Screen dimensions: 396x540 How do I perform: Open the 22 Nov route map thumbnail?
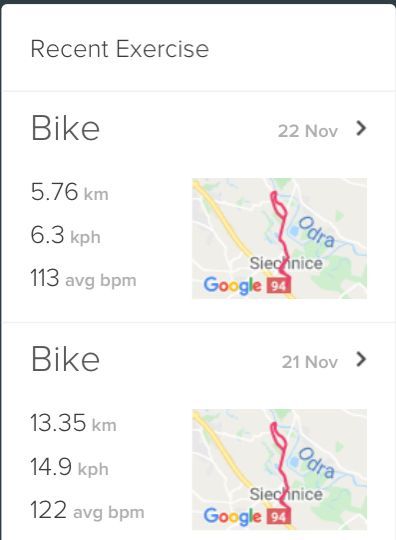[x=279, y=238]
